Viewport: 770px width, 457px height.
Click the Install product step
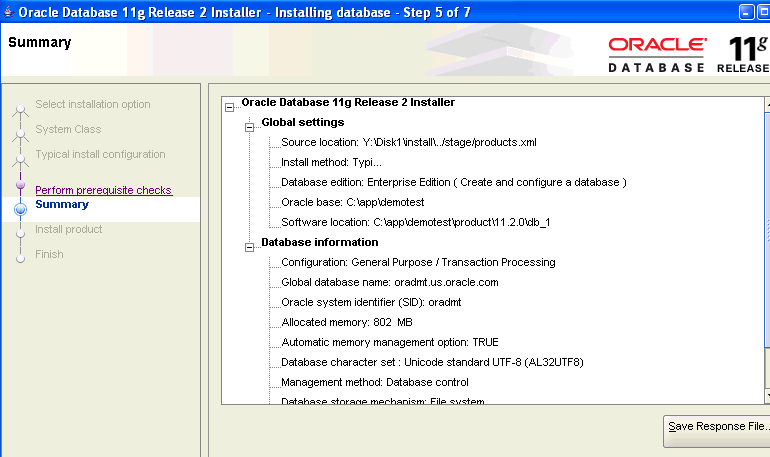click(x=69, y=229)
